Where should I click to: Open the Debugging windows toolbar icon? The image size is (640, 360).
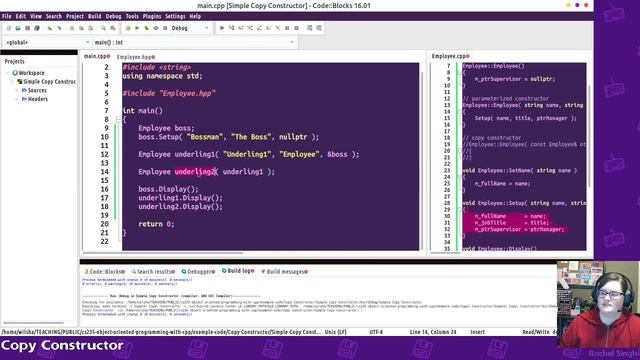point(310,28)
